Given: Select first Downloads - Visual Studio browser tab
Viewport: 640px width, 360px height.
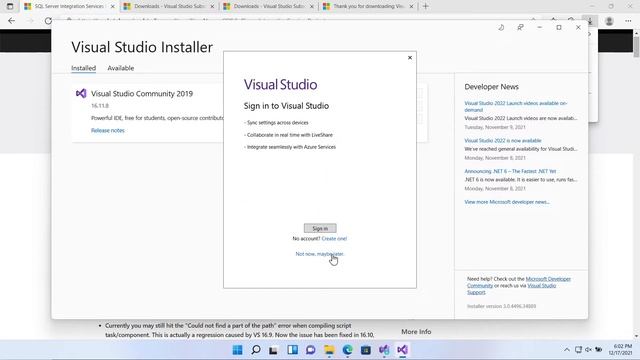Looking at the screenshot, I should coord(169,7).
